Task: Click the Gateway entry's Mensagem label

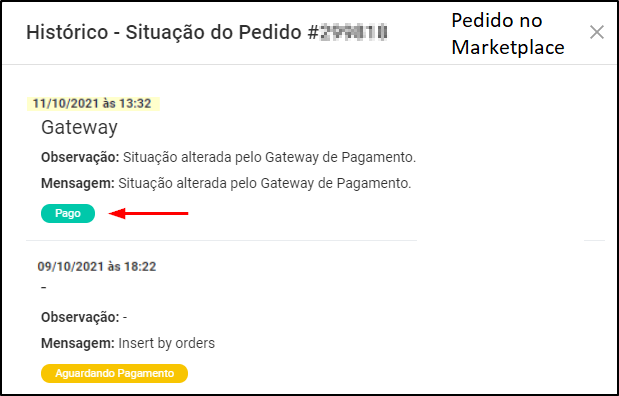Action: click(78, 184)
